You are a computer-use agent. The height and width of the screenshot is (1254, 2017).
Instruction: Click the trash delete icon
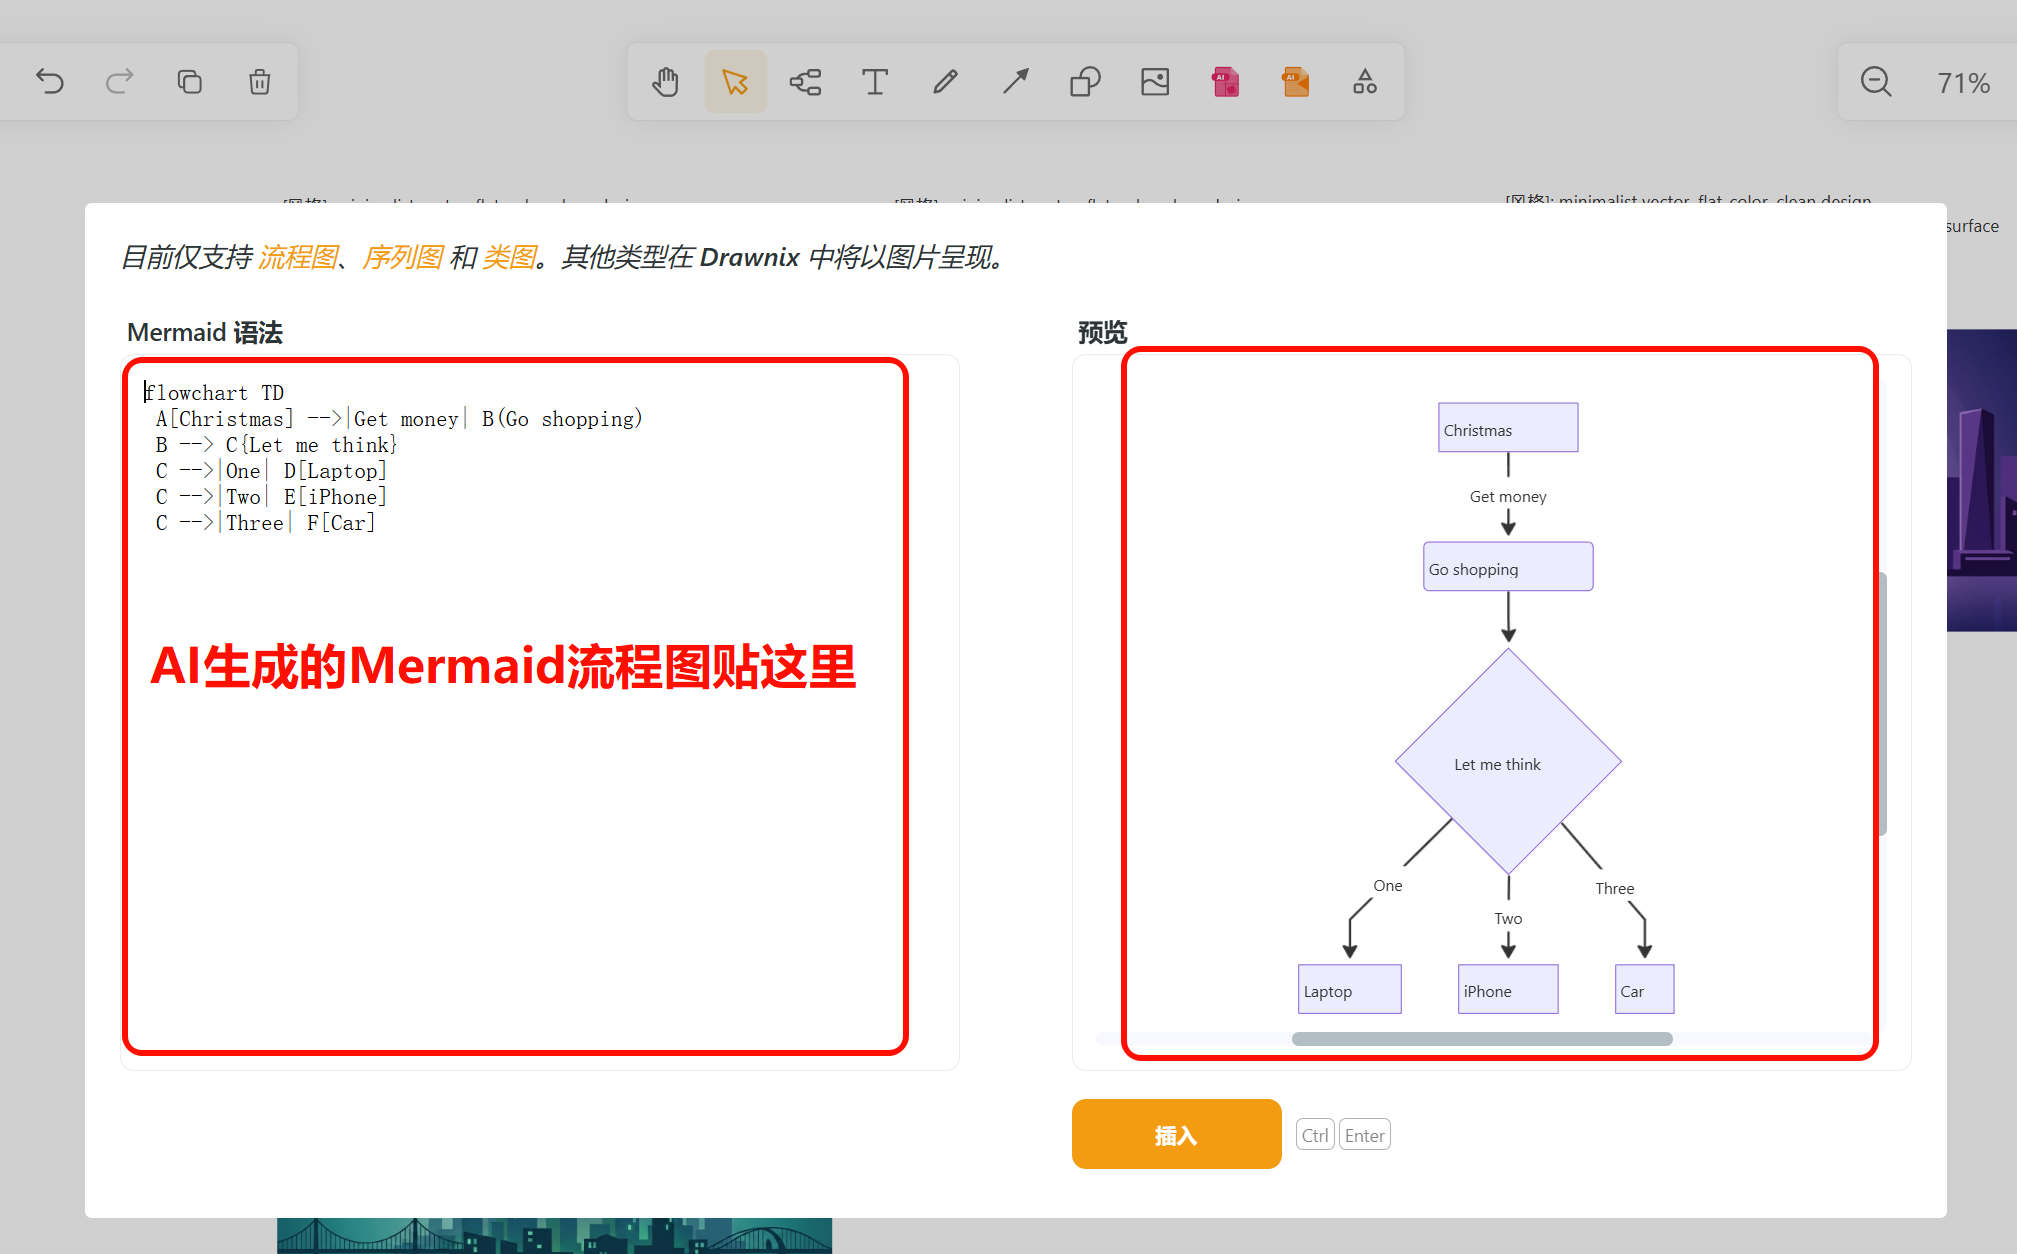[x=260, y=81]
